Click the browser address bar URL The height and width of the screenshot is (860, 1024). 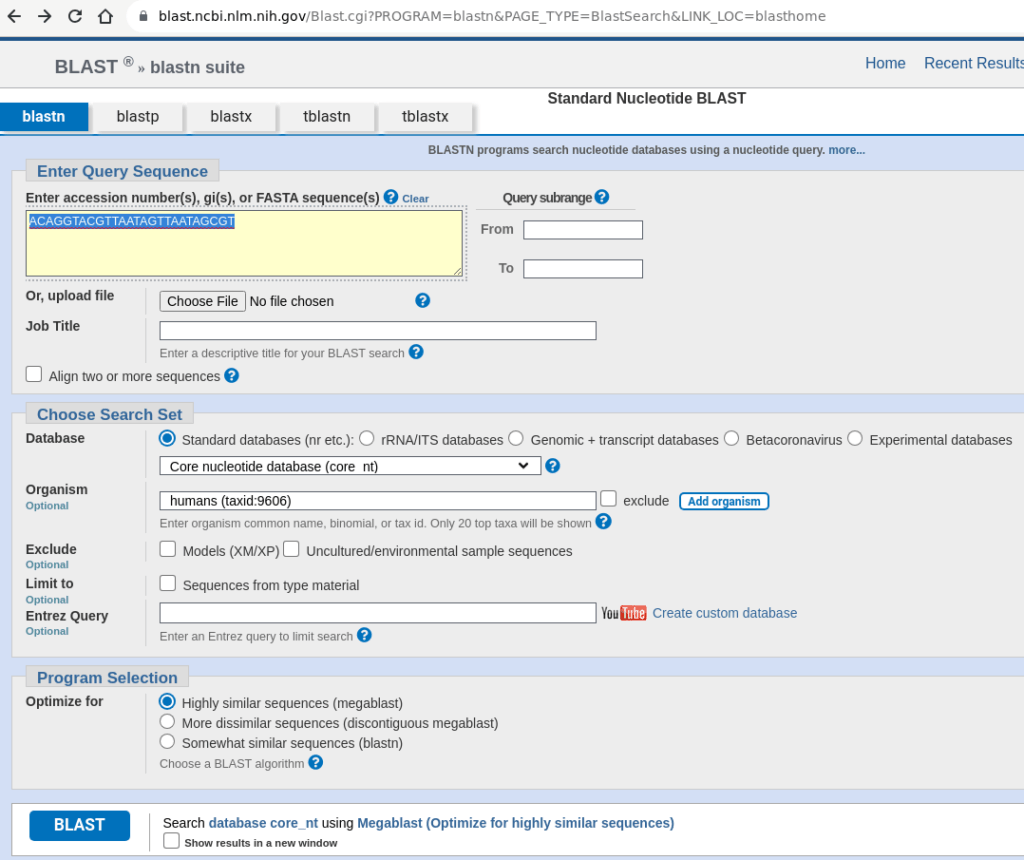[x=492, y=16]
